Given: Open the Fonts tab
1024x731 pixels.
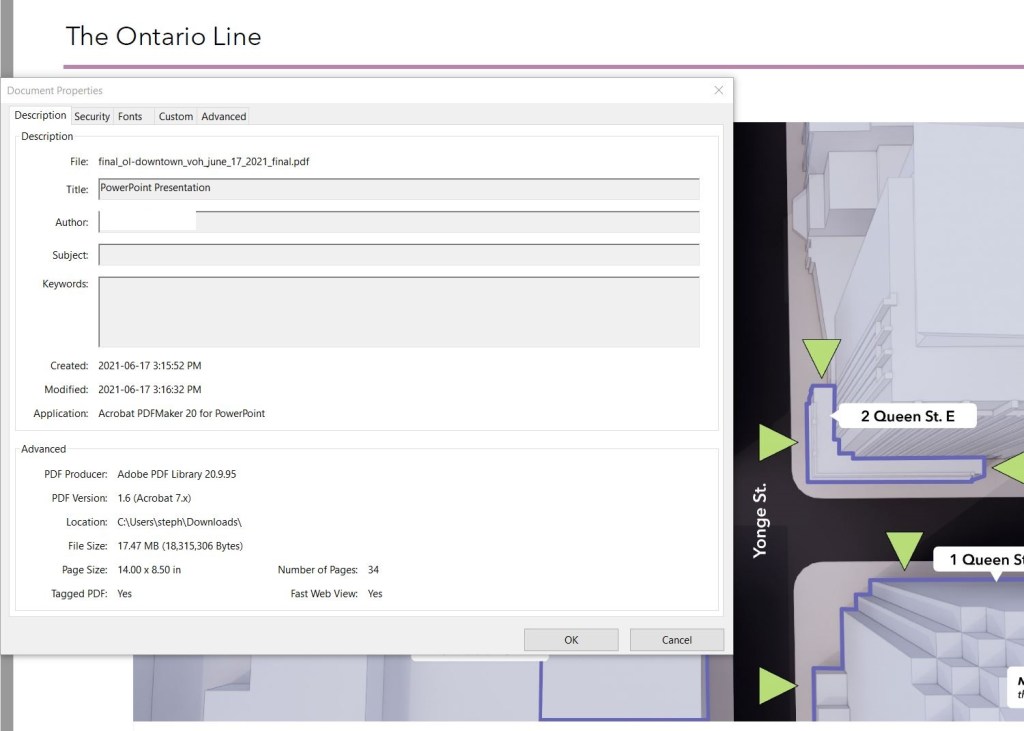Looking at the screenshot, I should [130, 116].
